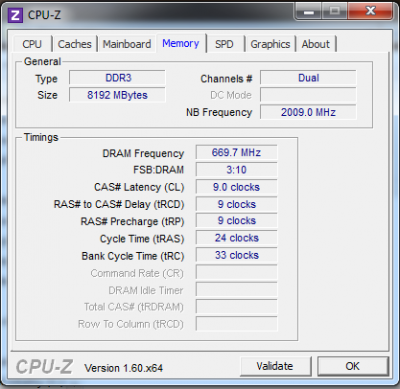The width and height of the screenshot is (400, 389).
Task: Click the Total CAS# (tRDRAM) label
Action: point(134,307)
